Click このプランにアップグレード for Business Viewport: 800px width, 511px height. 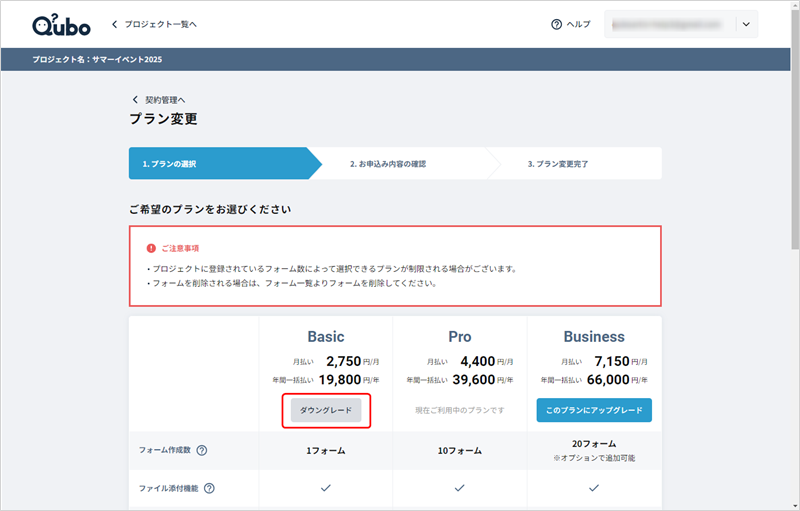click(594, 410)
